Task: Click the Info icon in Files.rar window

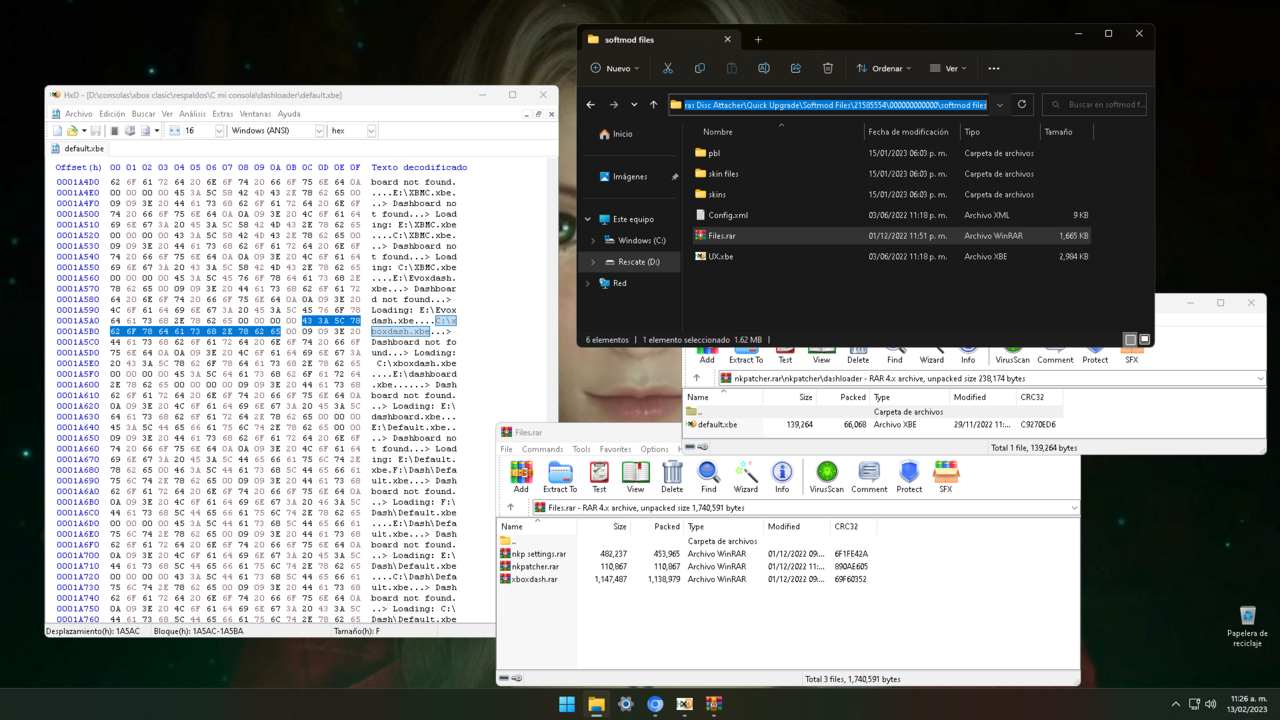Action: pos(782,475)
